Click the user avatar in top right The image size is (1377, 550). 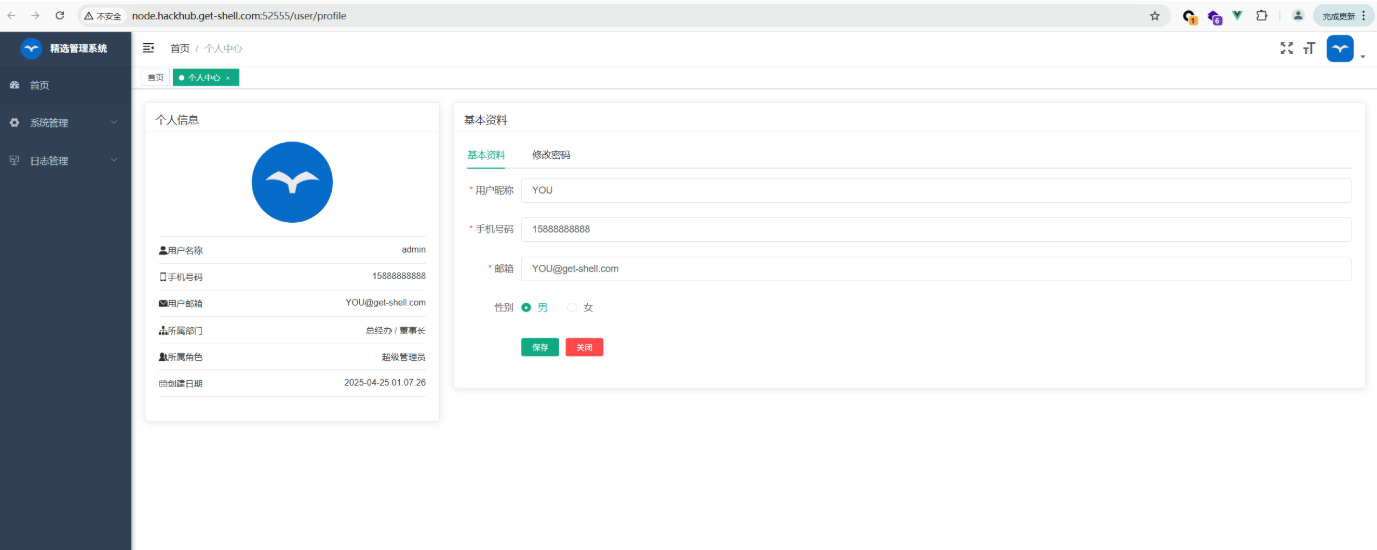(1339, 48)
